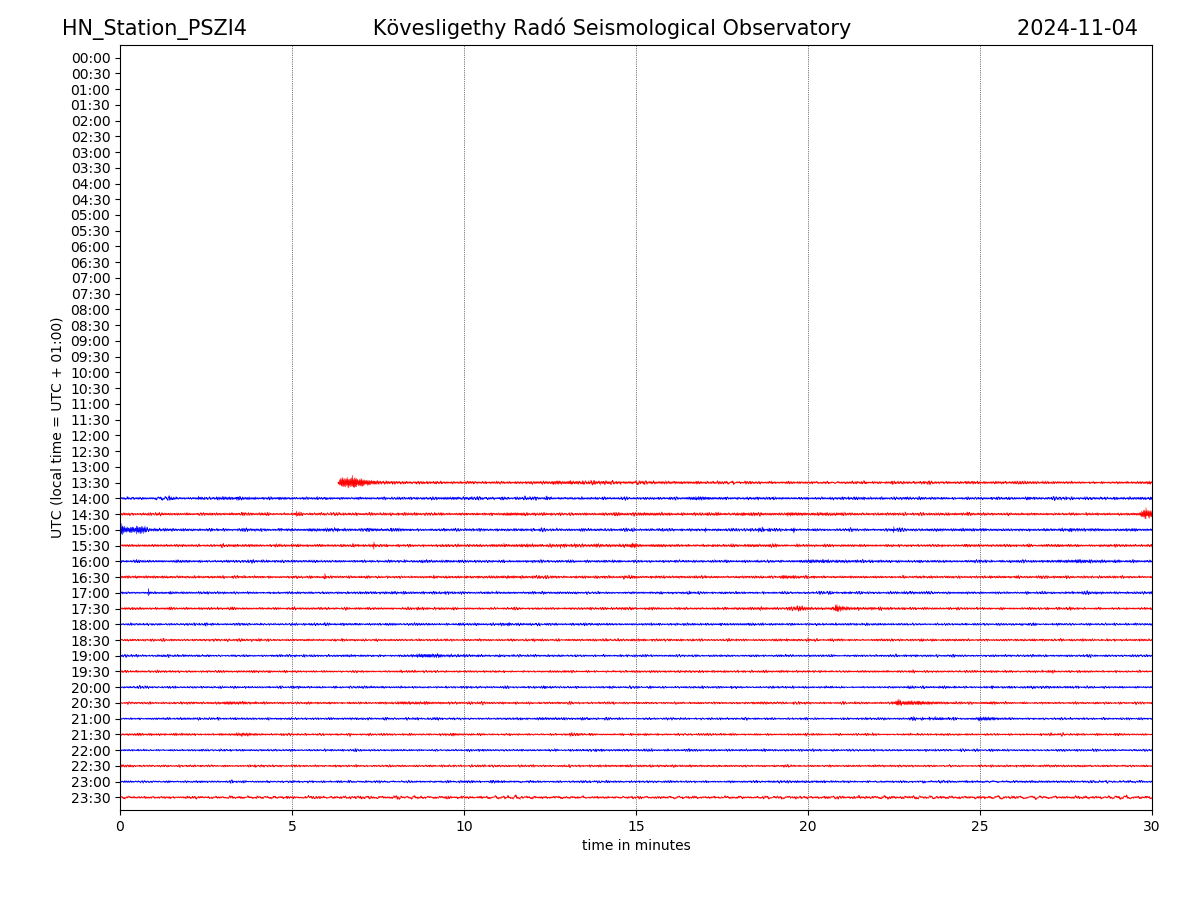Screen dimensions: 1200x900
Task: Click the 06:30 time label on y-axis
Action: coord(91,263)
